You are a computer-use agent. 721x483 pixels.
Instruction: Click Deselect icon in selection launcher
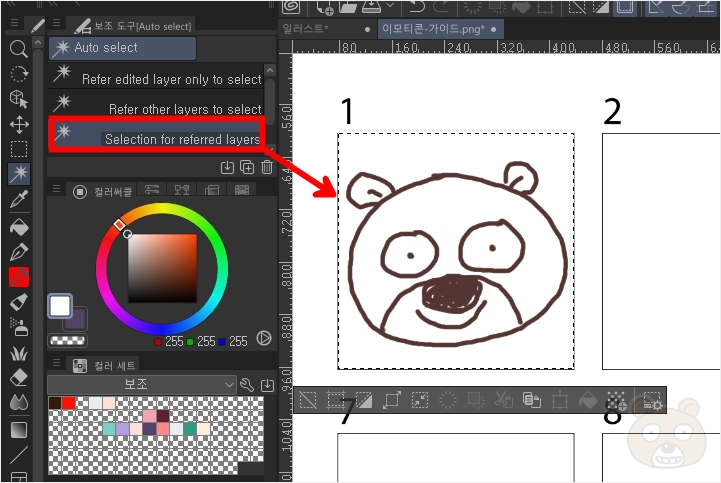pyautogui.click(x=308, y=400)
